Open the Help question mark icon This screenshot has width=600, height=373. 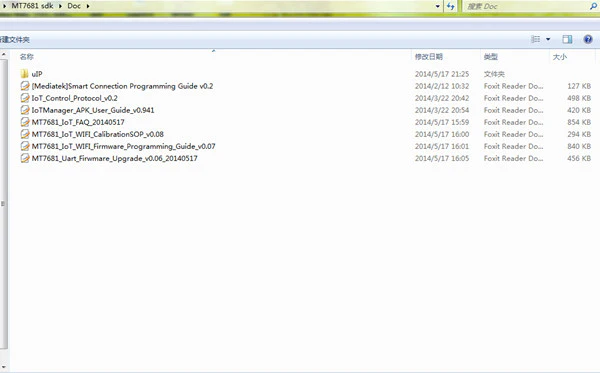(588, 39)
